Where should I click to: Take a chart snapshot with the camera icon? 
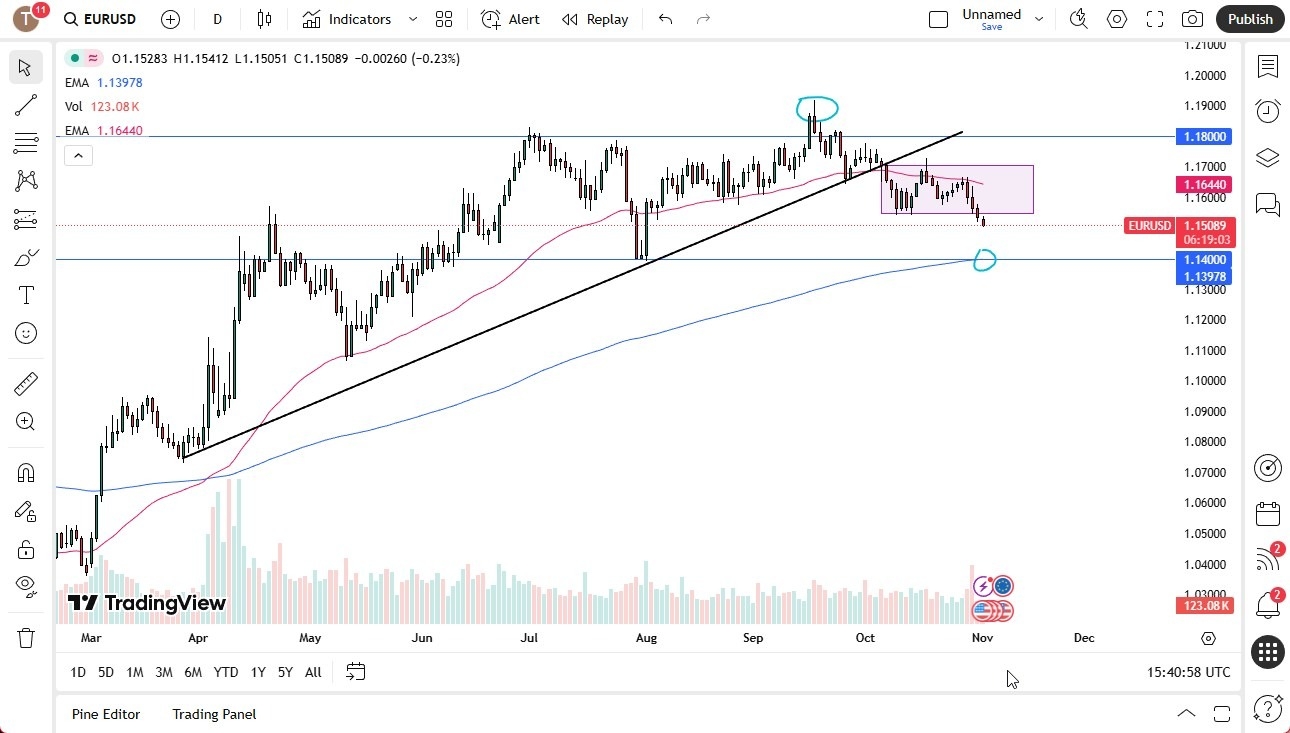[1192, 19]
